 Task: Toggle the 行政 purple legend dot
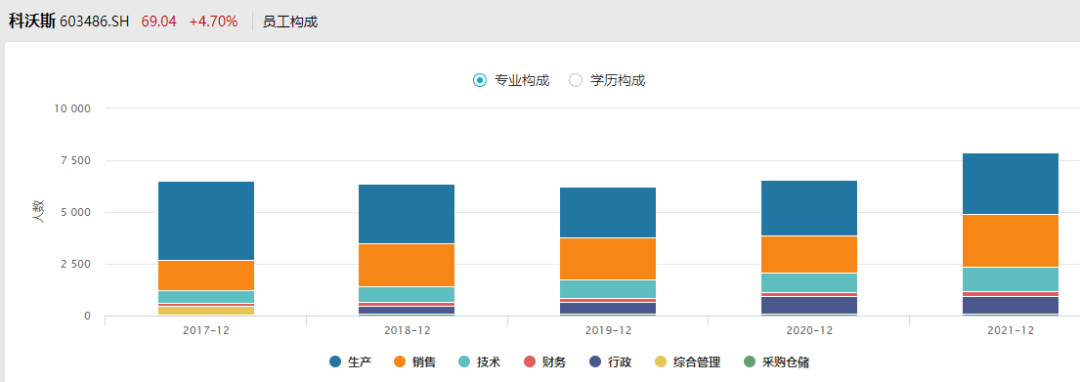pos(594,361)
